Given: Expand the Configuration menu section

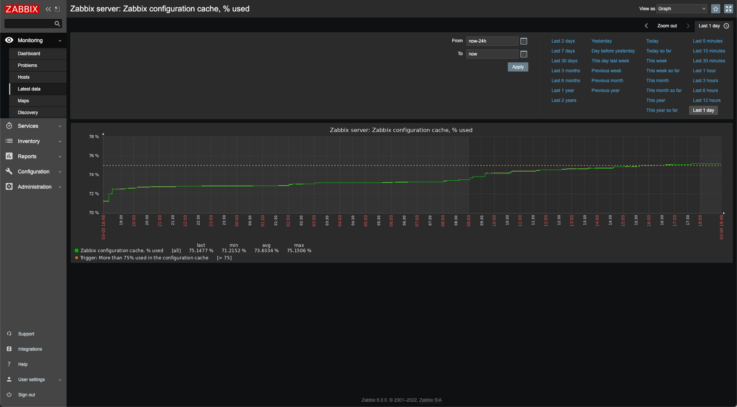Looking at the screenshot, I should pos(33,171).
